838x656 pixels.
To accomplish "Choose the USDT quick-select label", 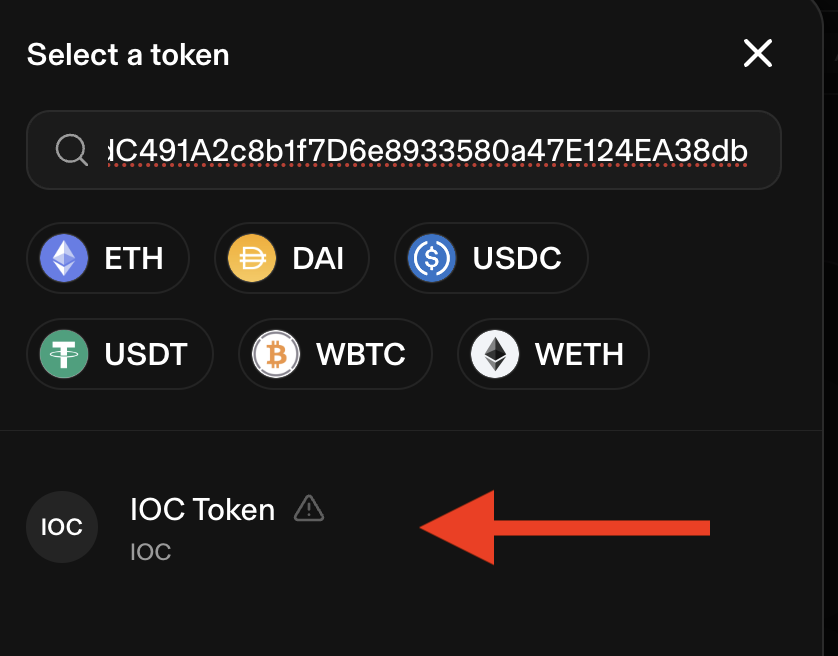I will pyautogui.click(x=145, y=354).
